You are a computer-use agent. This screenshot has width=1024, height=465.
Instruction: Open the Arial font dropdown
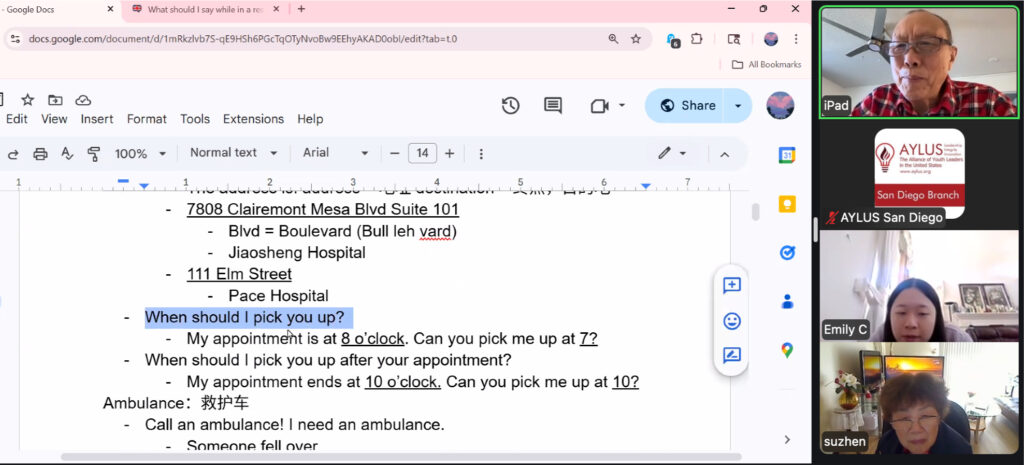[335, 153]
